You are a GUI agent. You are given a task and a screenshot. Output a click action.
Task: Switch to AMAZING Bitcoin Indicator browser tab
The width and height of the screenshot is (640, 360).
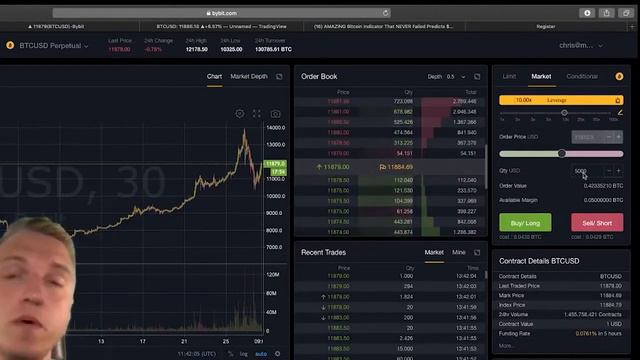tap(384, 27)
